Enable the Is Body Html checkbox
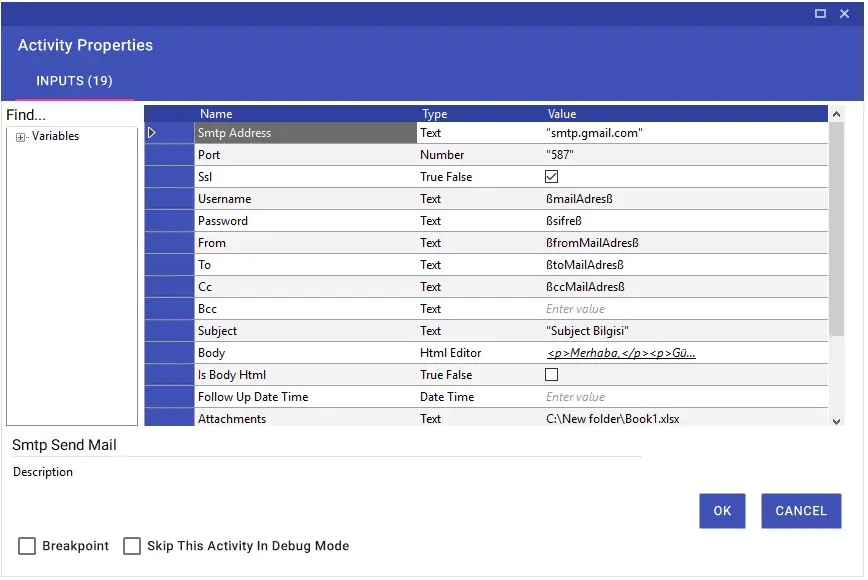Screen dimensions: 868x580 [x=551, y=375]
